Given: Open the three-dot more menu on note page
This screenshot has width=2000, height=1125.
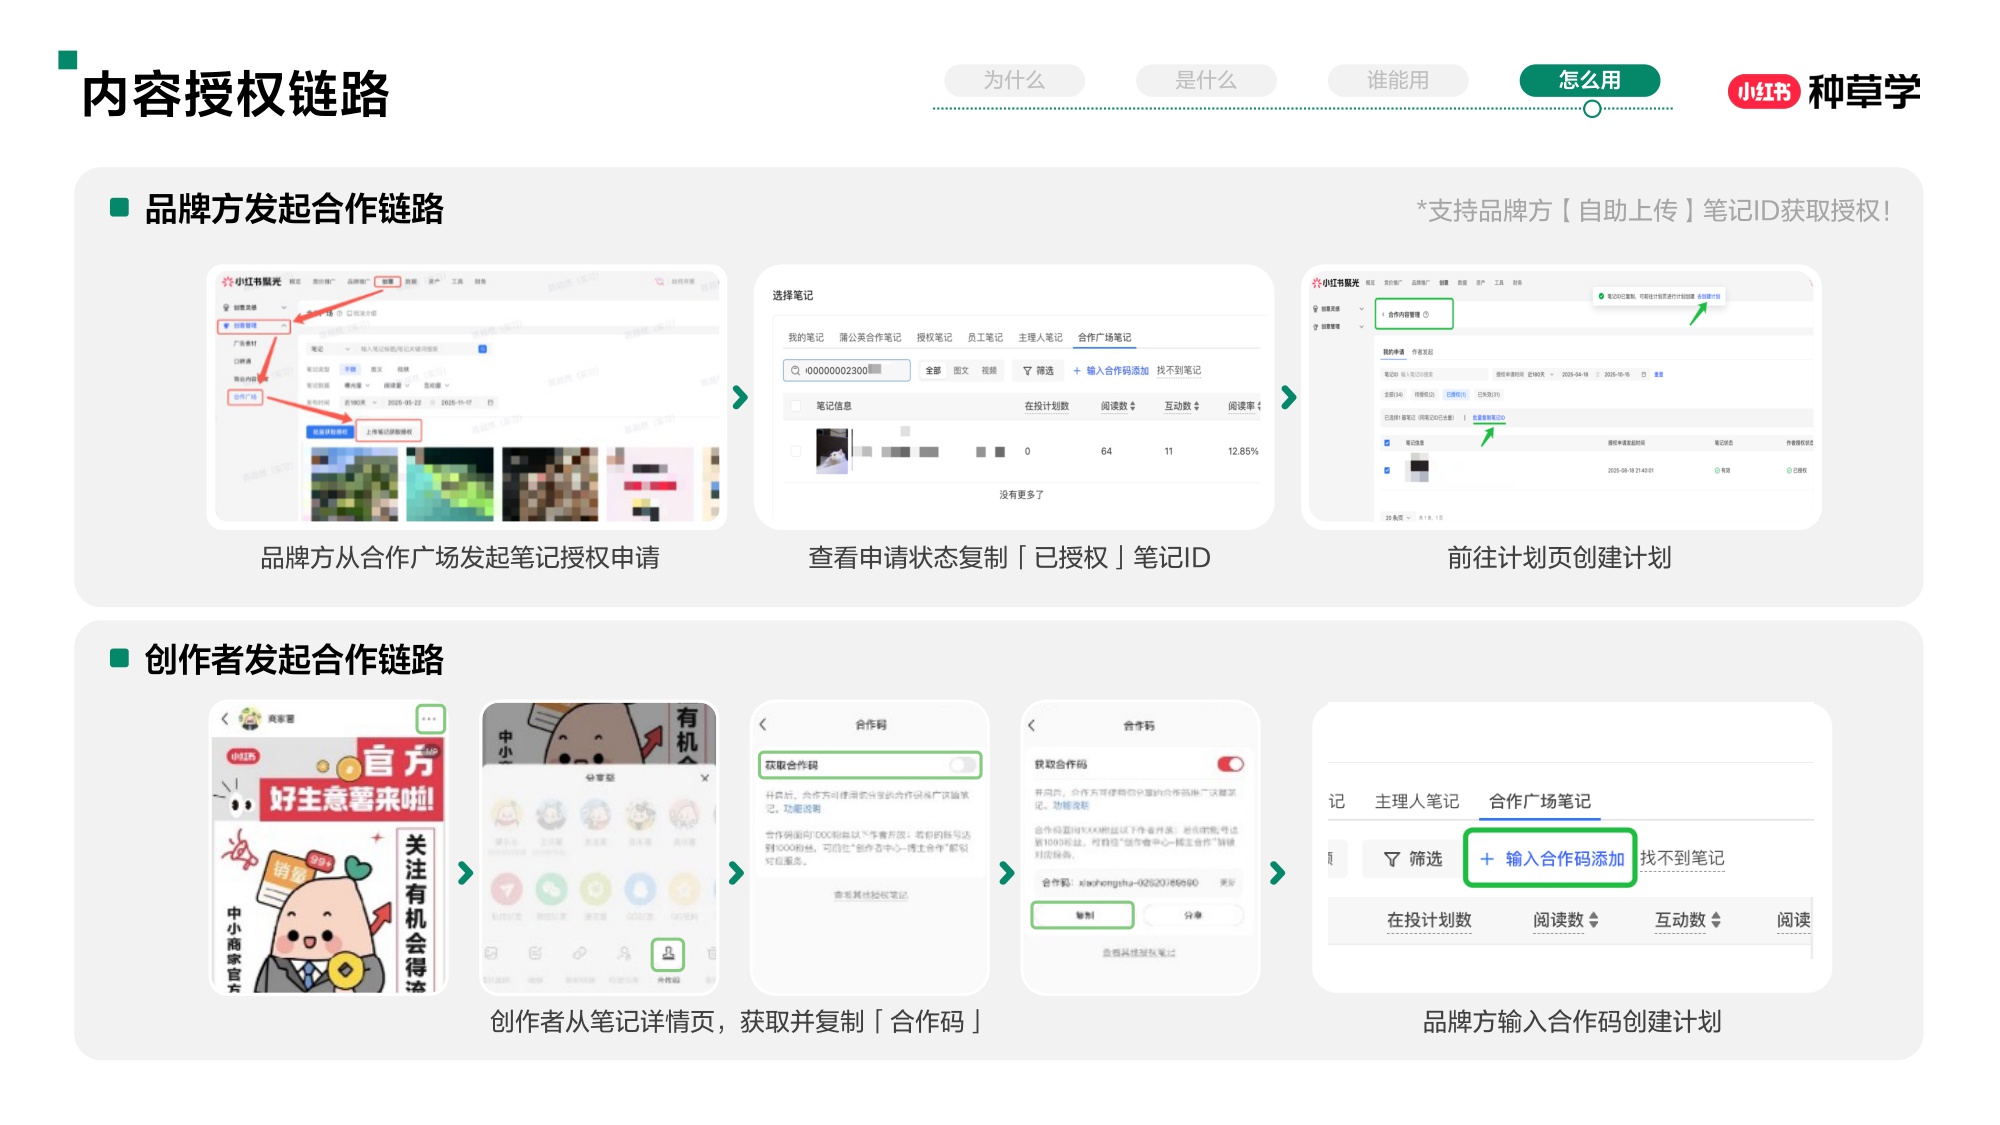Looking at the screenshot, I should click(x=430, y=718).
